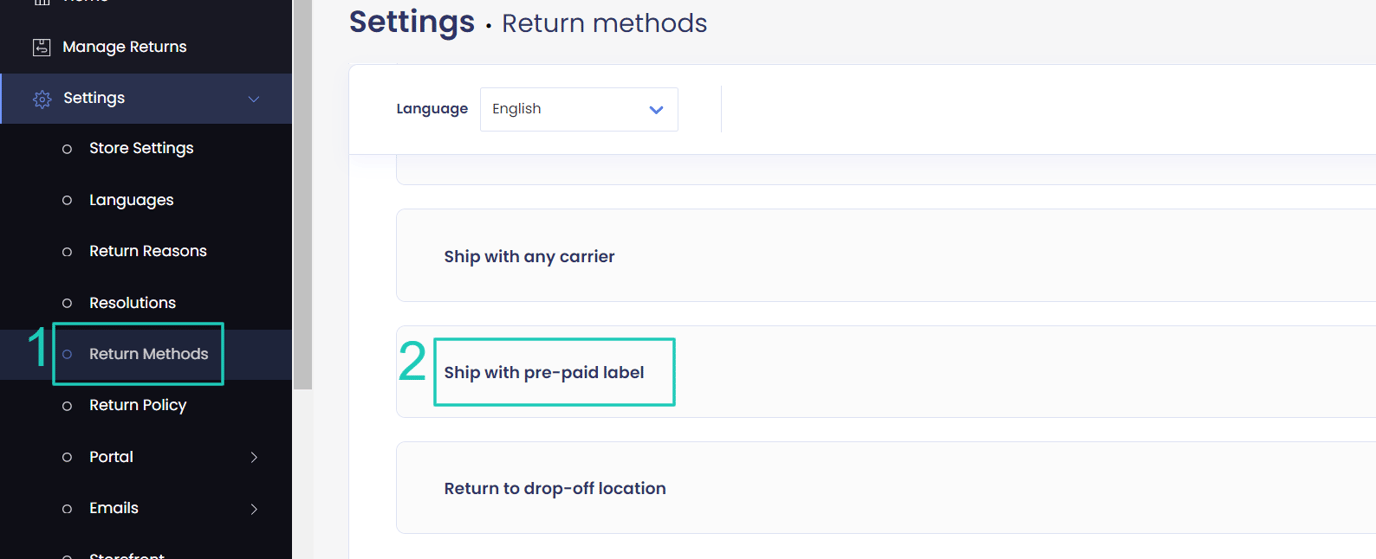This screenshot has height=559, width=1376.
Task: Open Ship with any carrier method
Action: (x=529, y=257)
